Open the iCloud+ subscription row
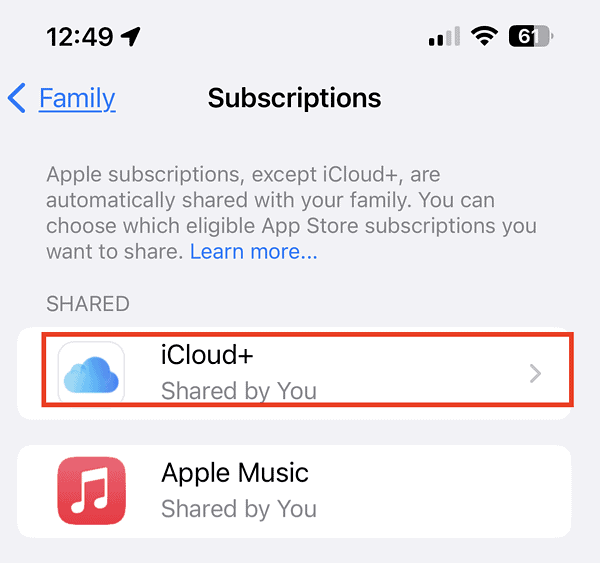This screenshot has width=600, height=563. [x=294, y=373]
